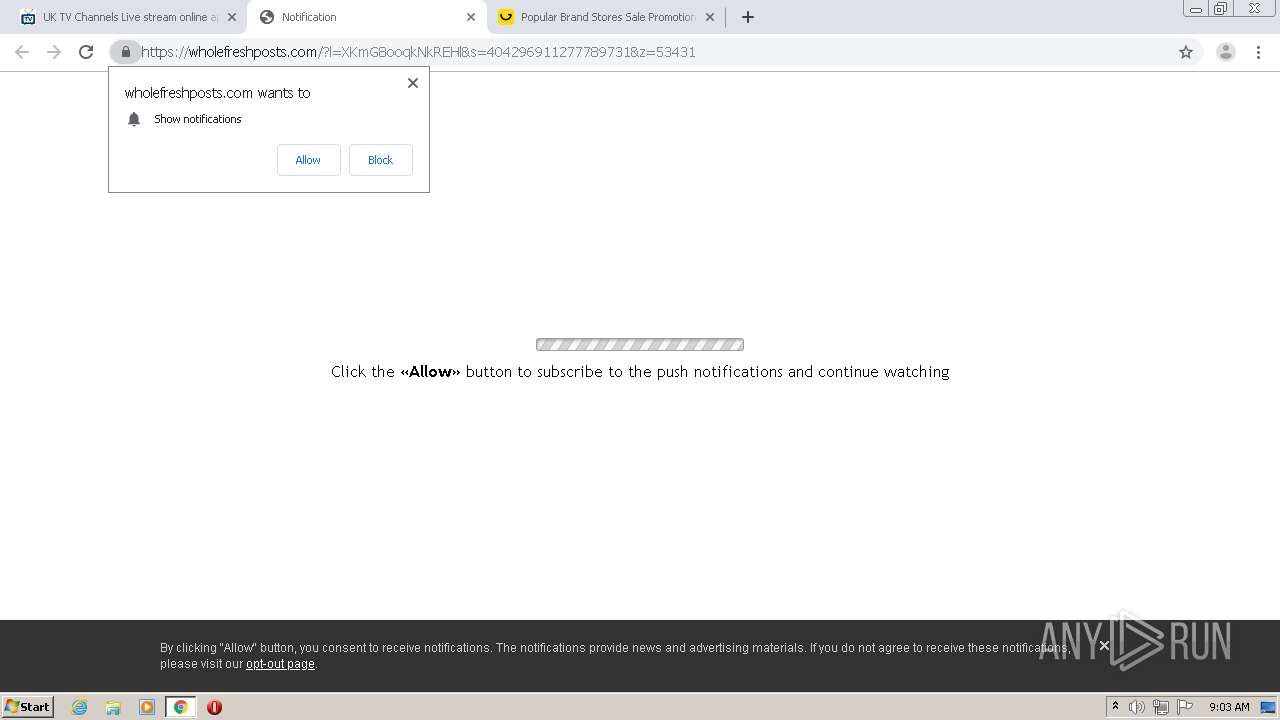Click Allow in the notification prompt
Image resolution: width=1280 pixels, height=720 pixels.
(x=308, y=160)
